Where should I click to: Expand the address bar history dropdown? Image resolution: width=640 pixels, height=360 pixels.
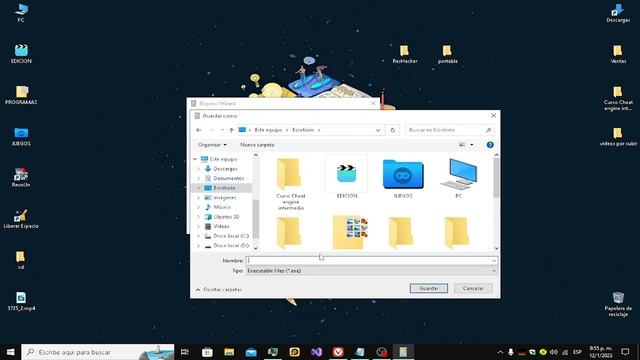(378, 130)
